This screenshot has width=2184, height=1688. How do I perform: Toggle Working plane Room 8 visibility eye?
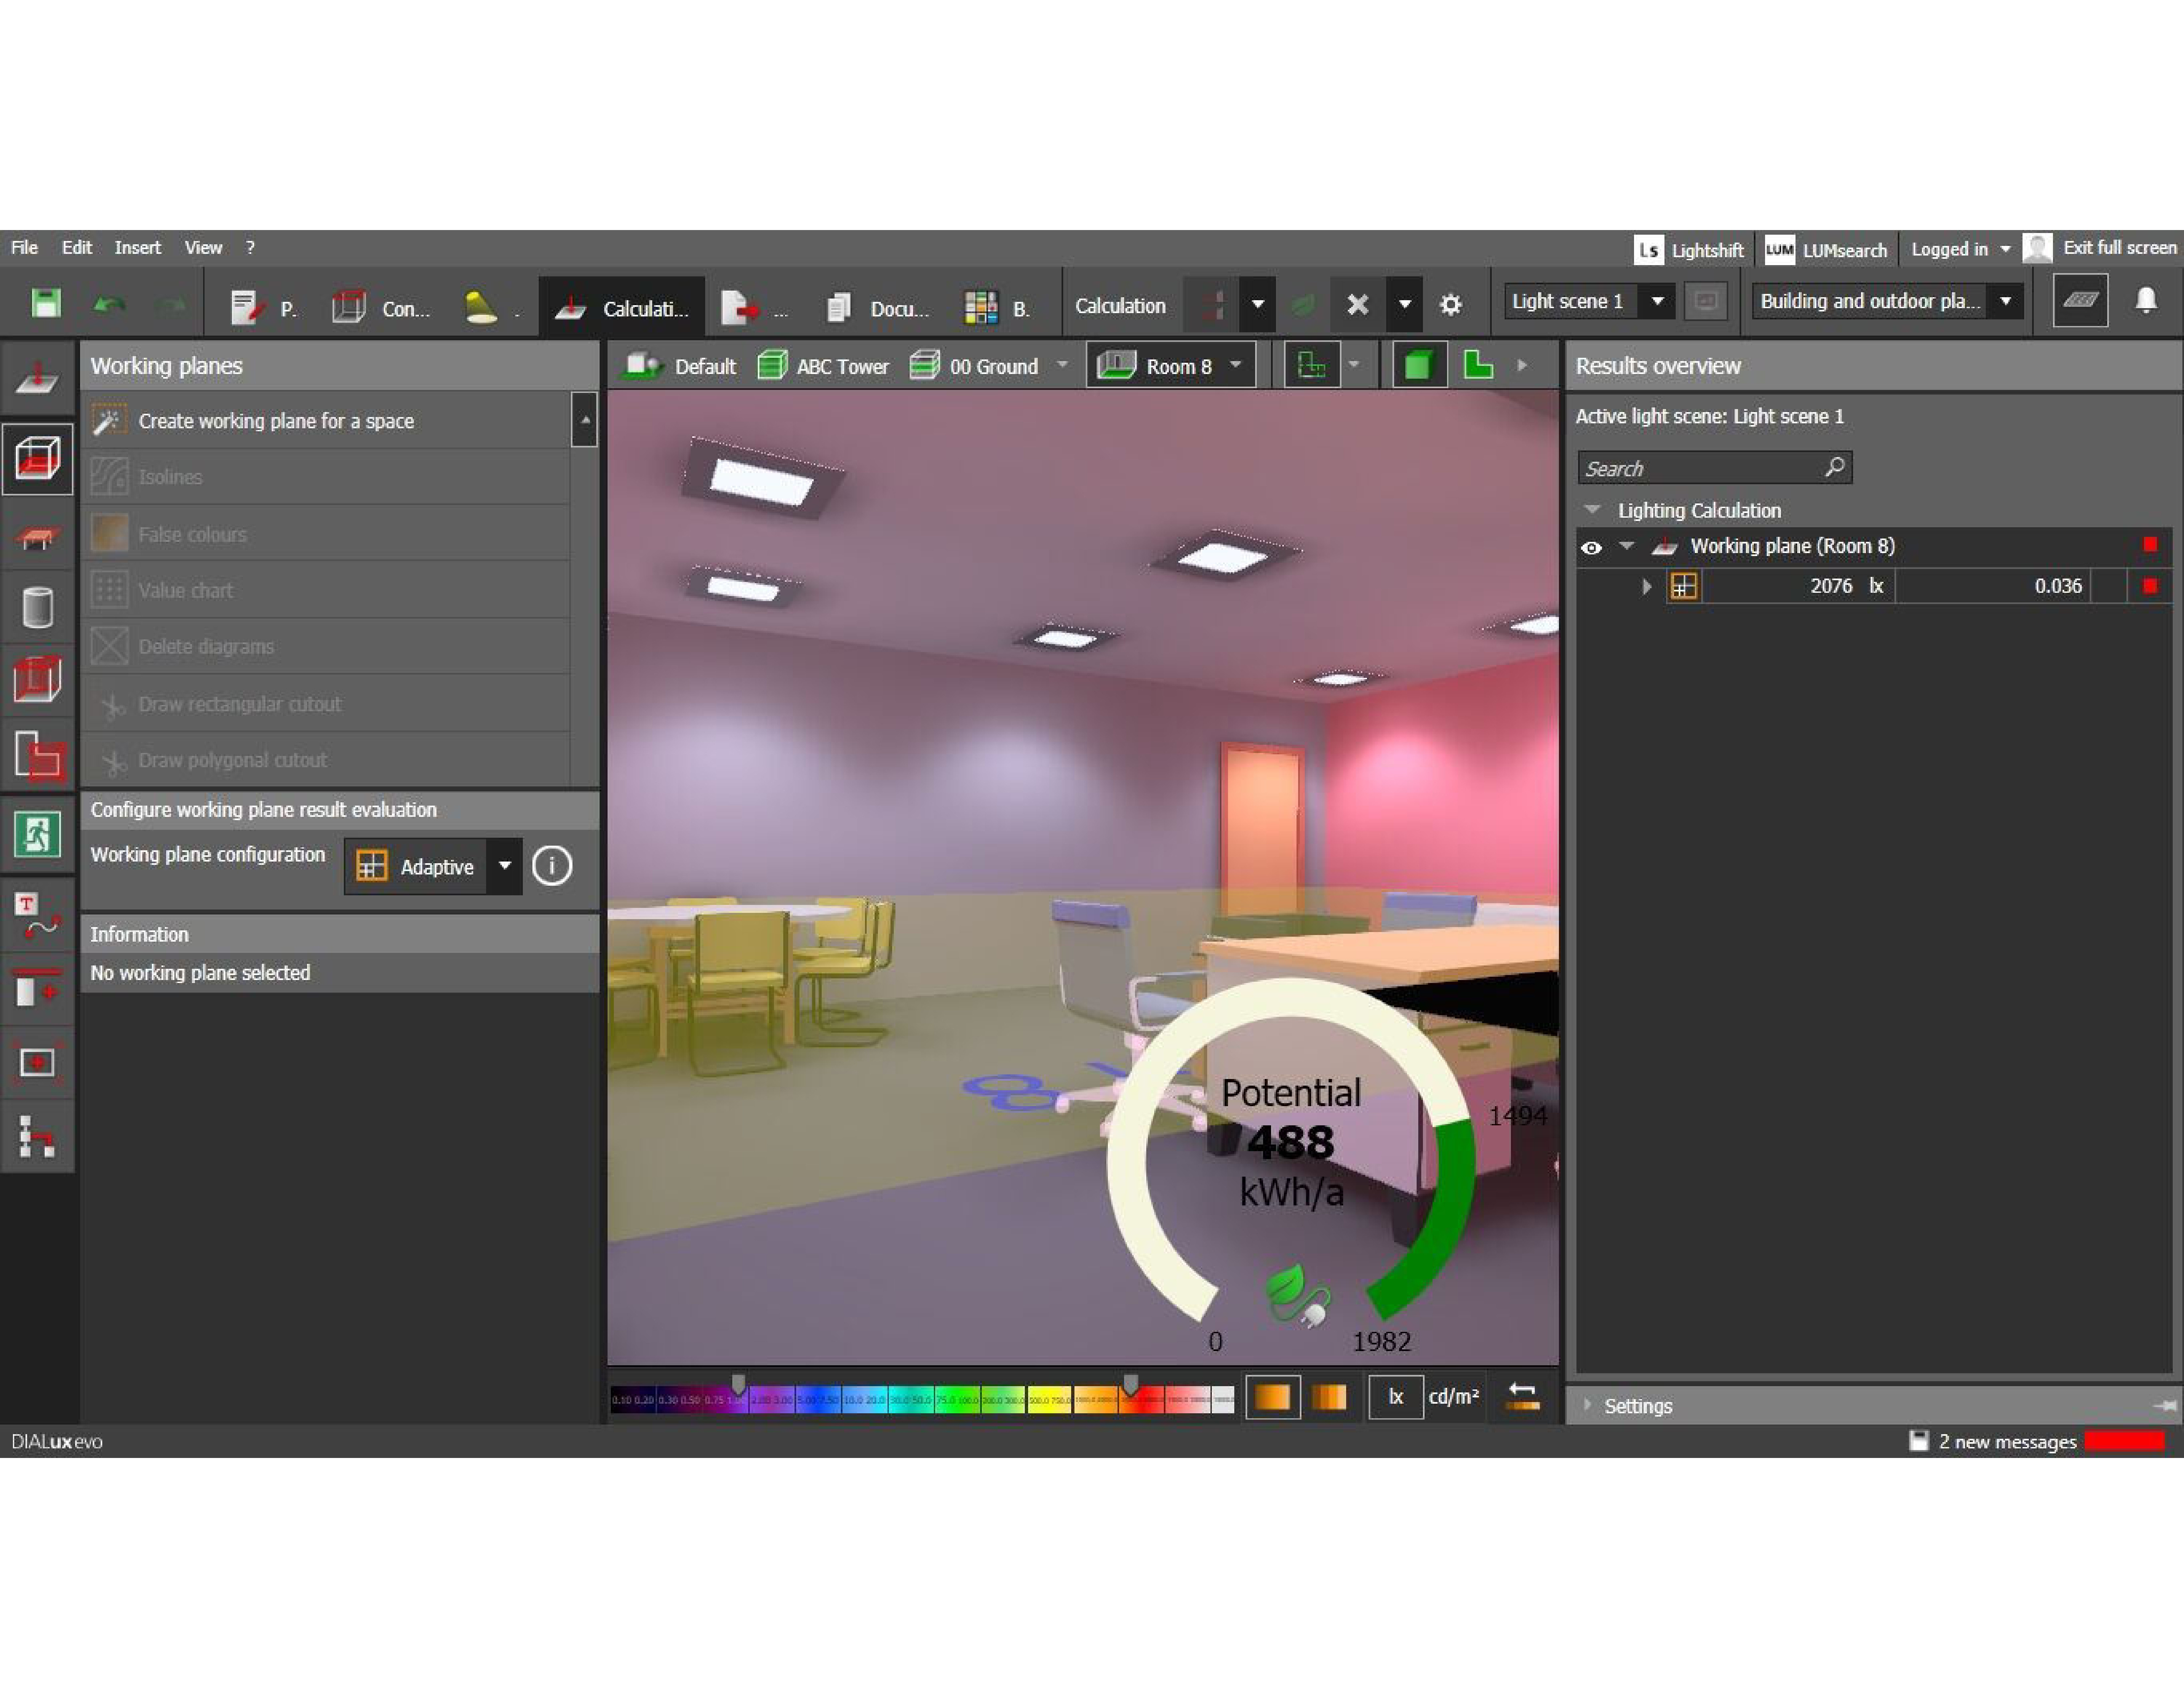pos(1591,547)
